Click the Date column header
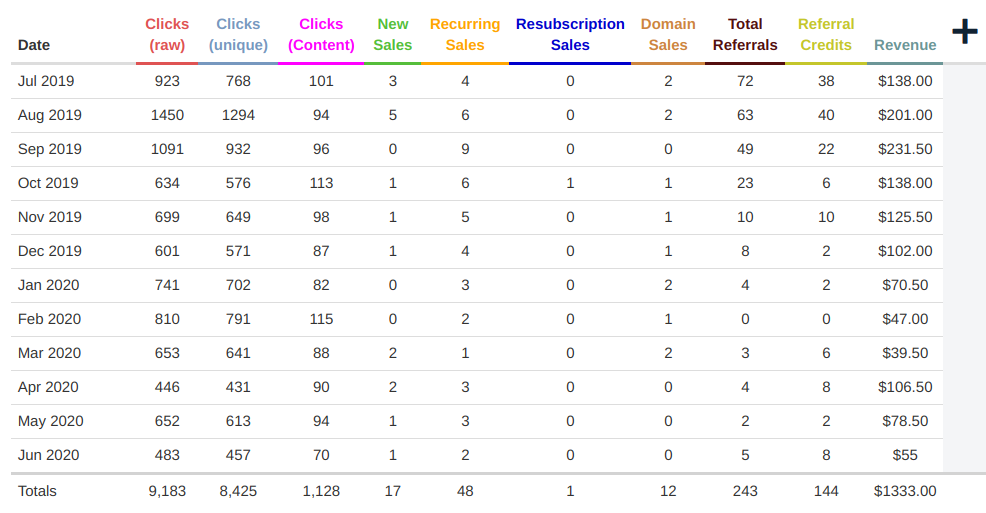 [x=34, y=45]
